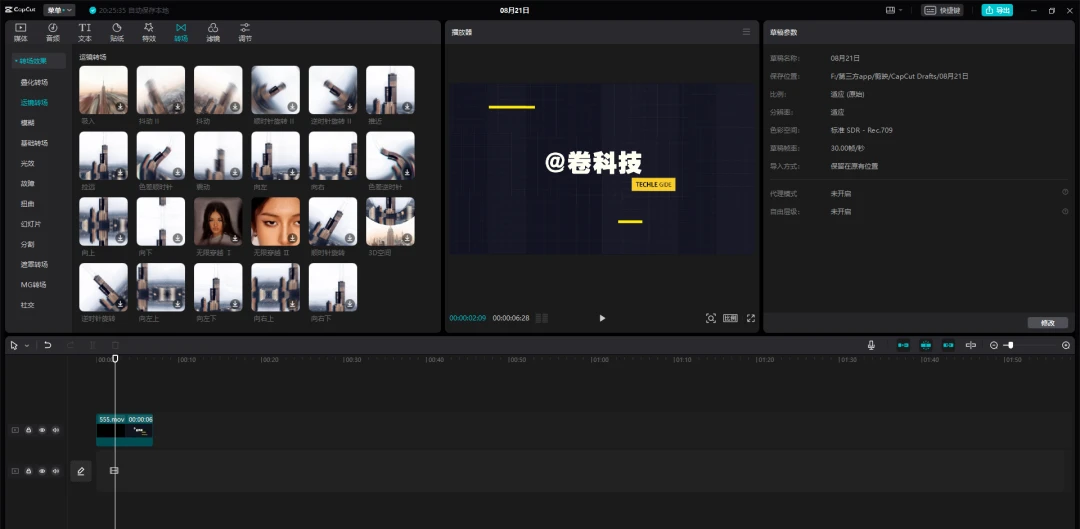This screenshot has width=1080, height=529.
Task: Open the layout dropdown in the title bar
Action: point(894,10)
